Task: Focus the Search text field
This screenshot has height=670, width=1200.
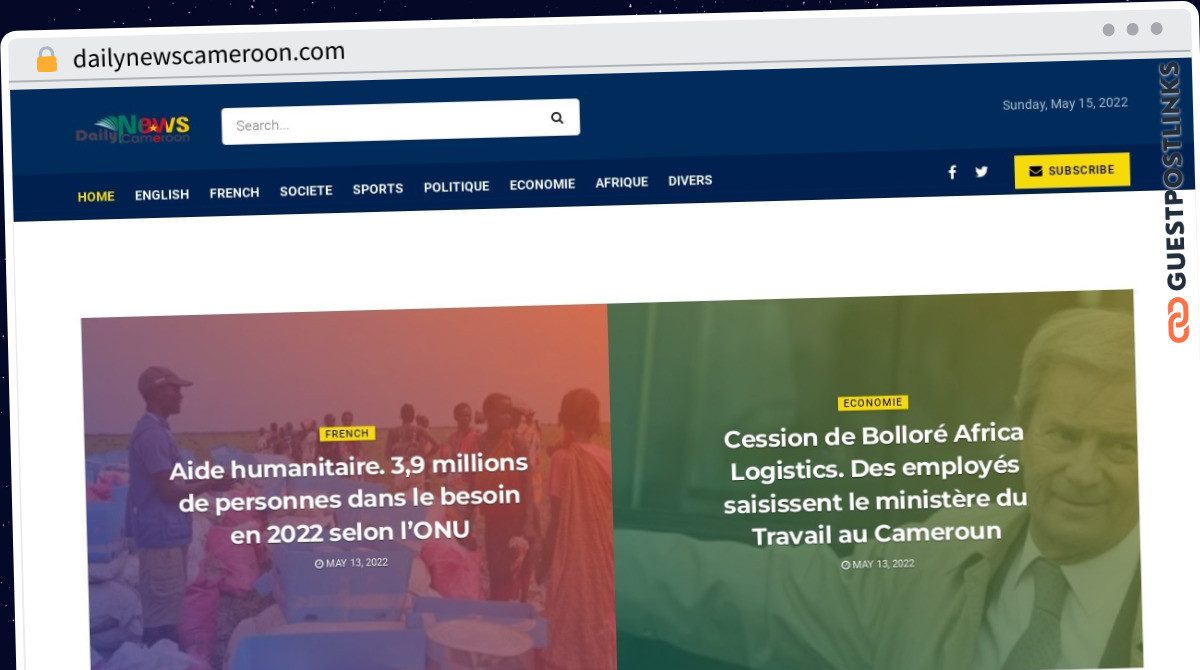Action: (x=386, y=123)
